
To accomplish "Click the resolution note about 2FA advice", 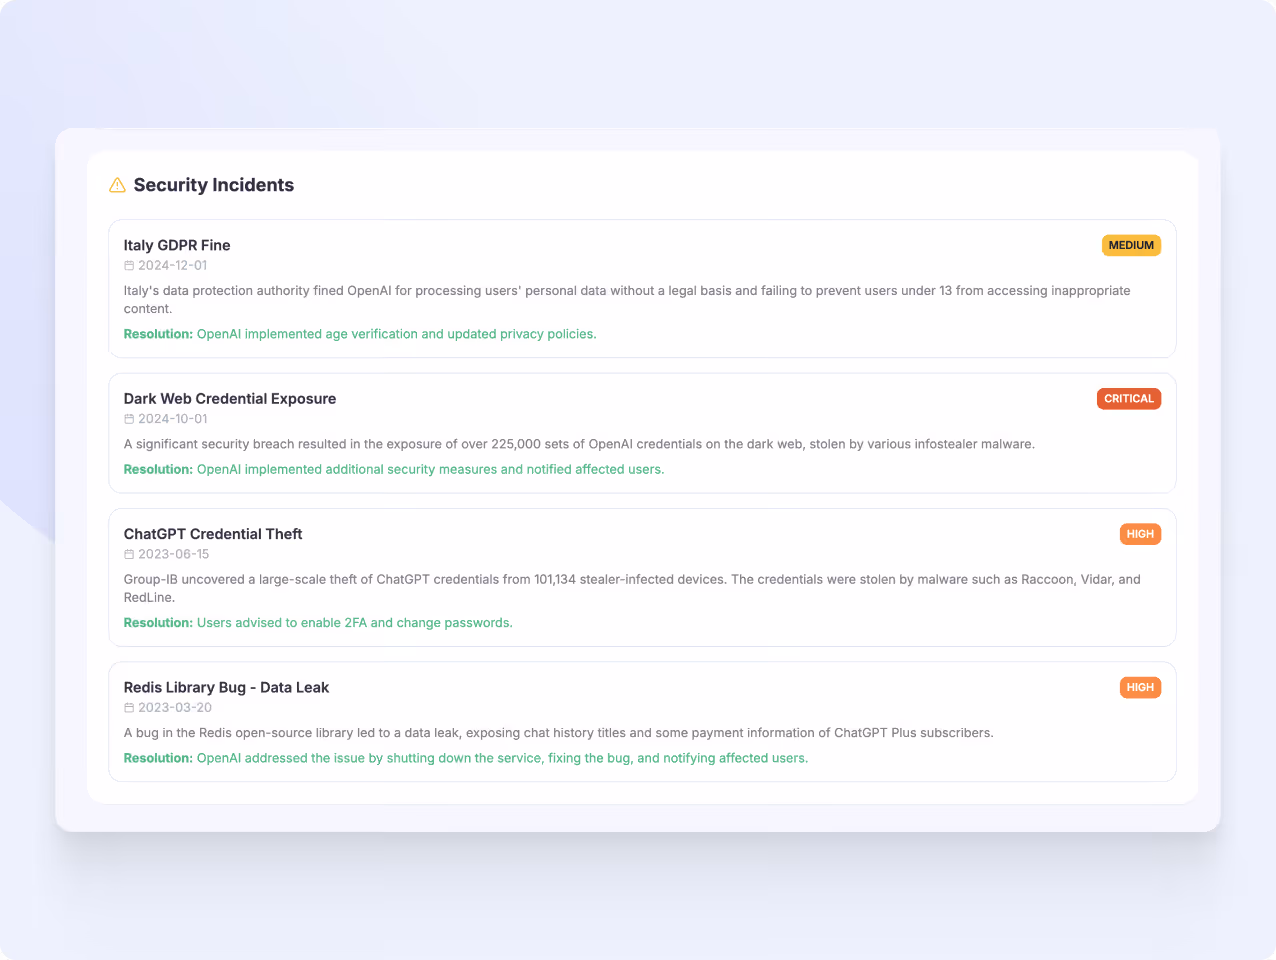I will [x=317, y=622].
